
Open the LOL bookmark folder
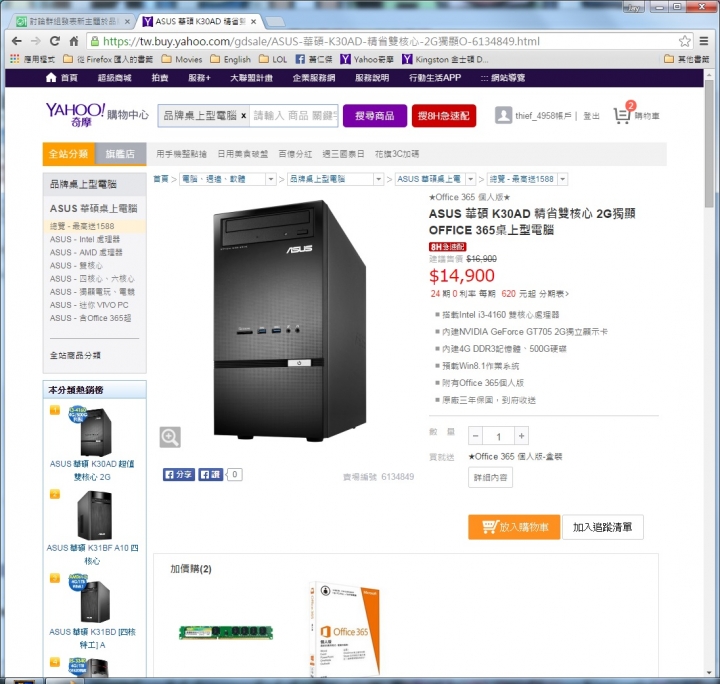(x=273, y=59)
